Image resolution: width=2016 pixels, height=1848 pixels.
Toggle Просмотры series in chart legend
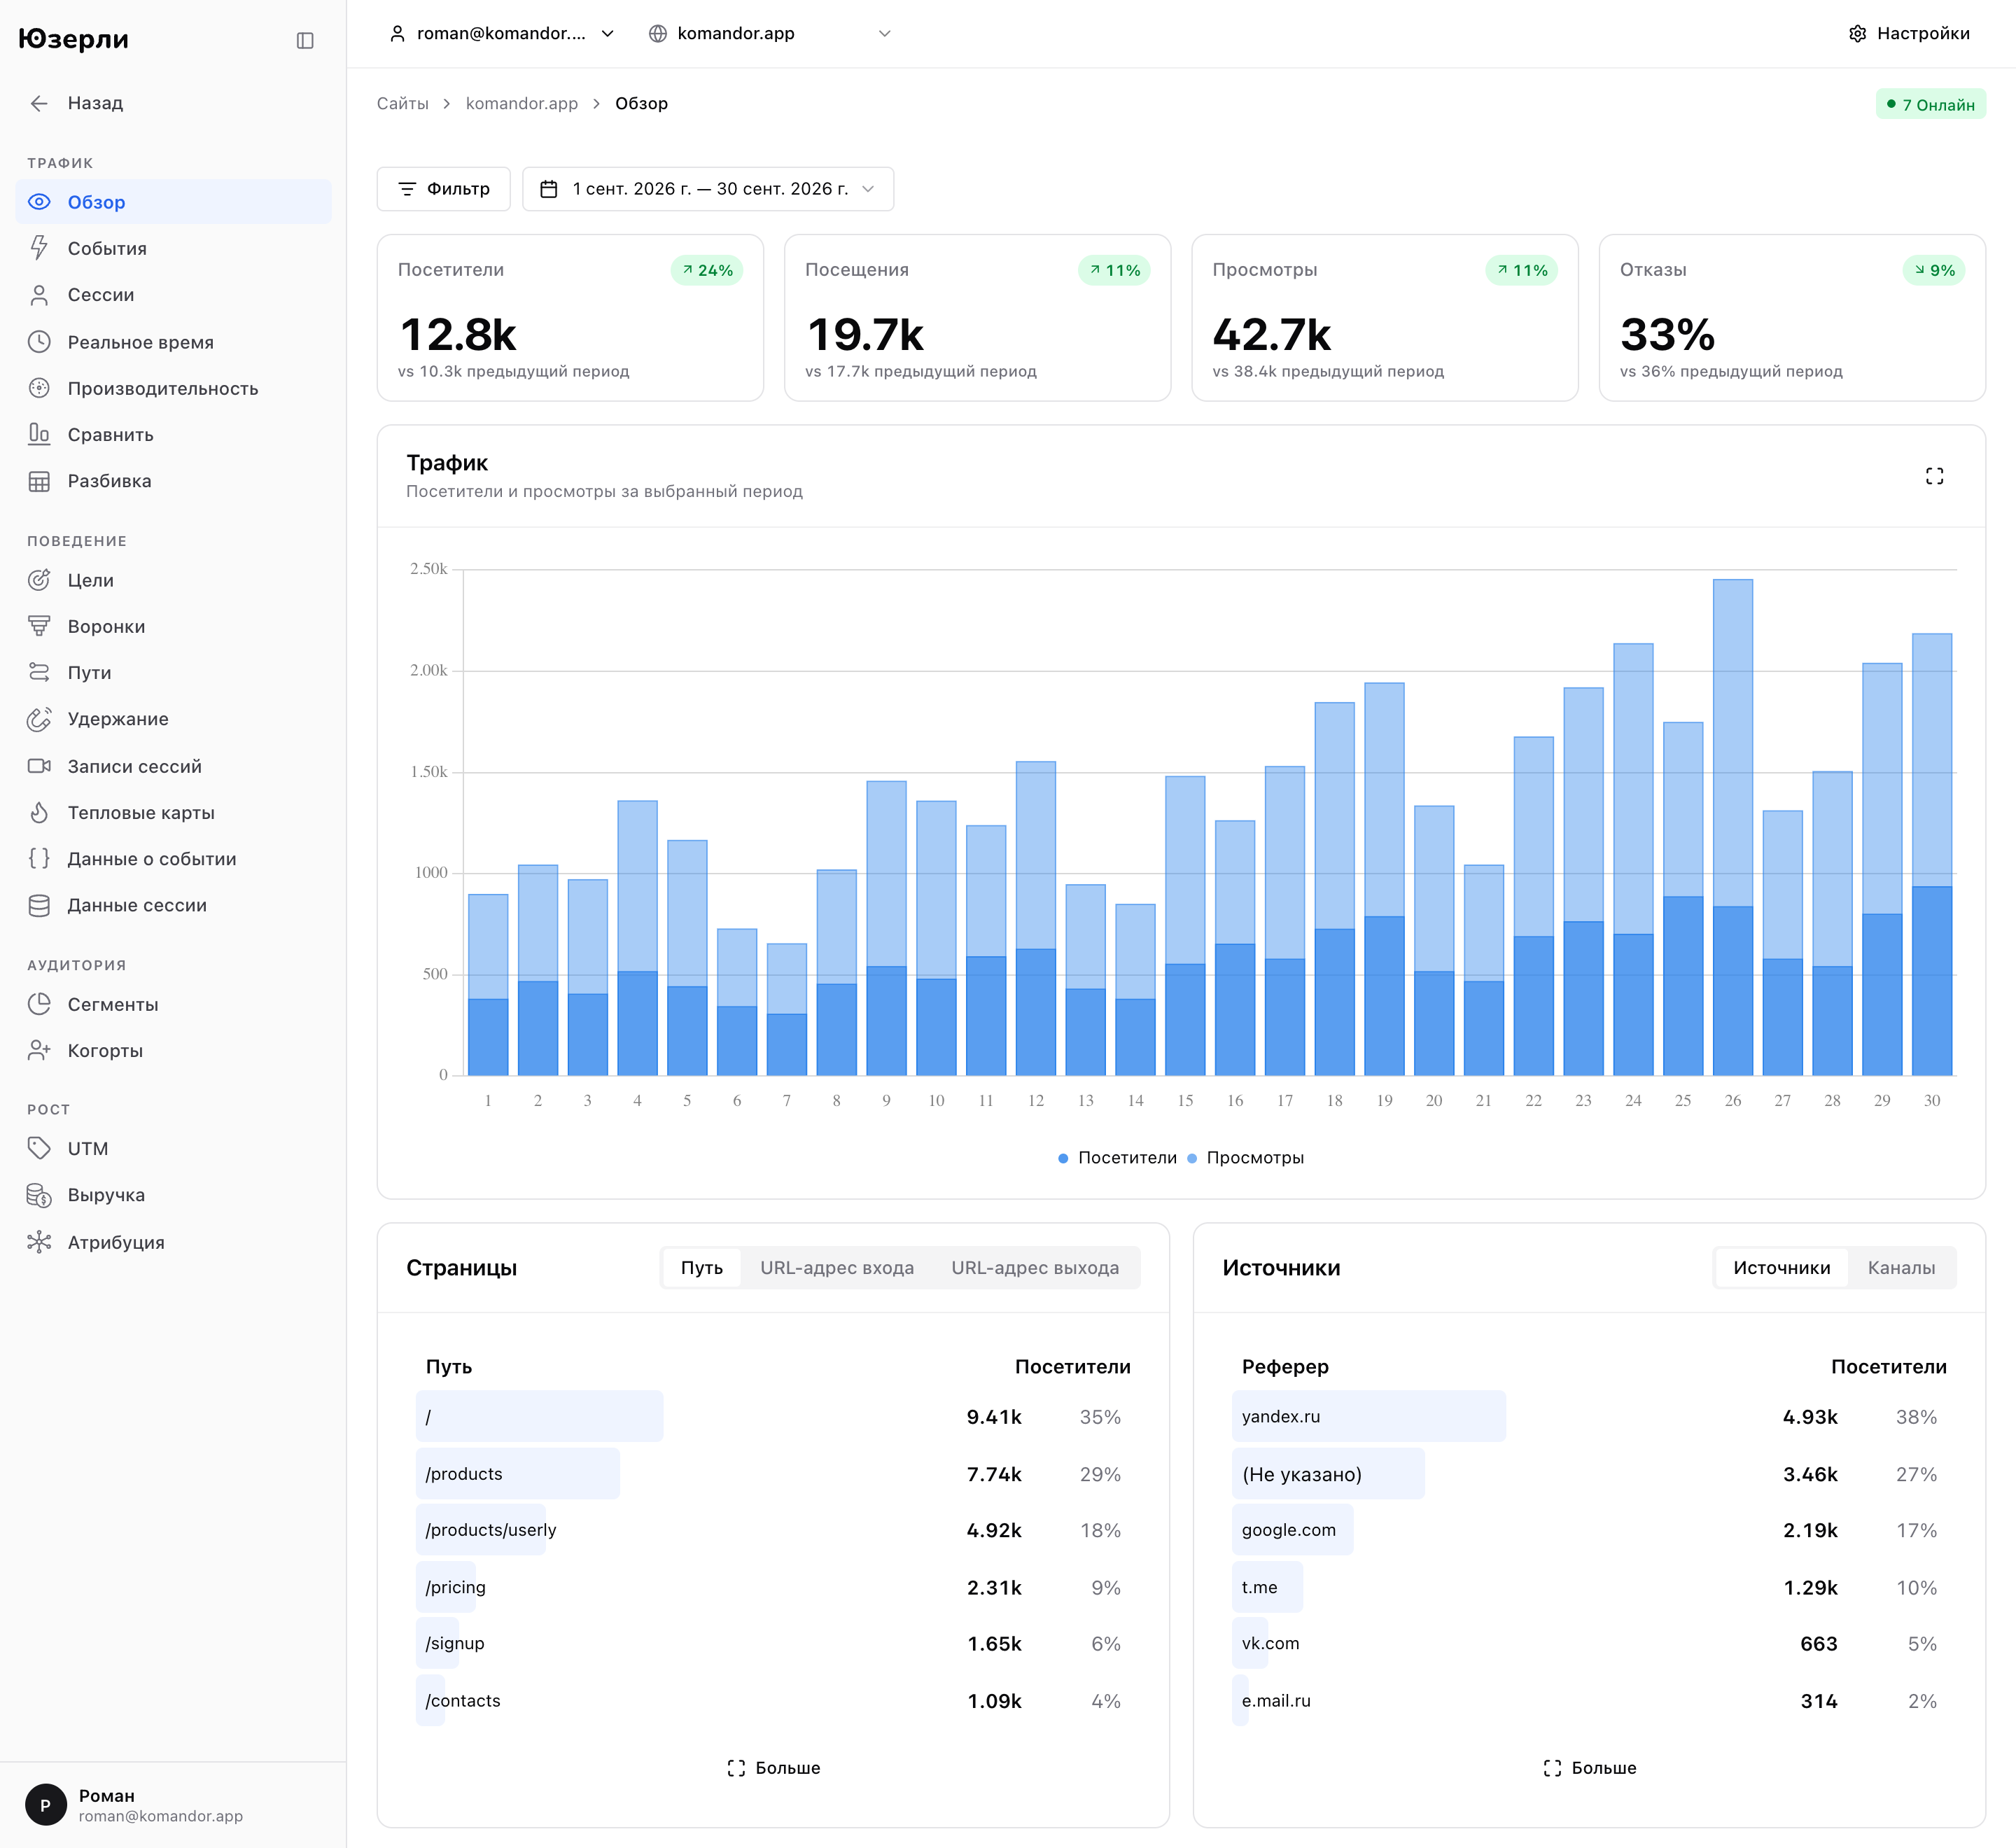click(x=1245, y=1157)
